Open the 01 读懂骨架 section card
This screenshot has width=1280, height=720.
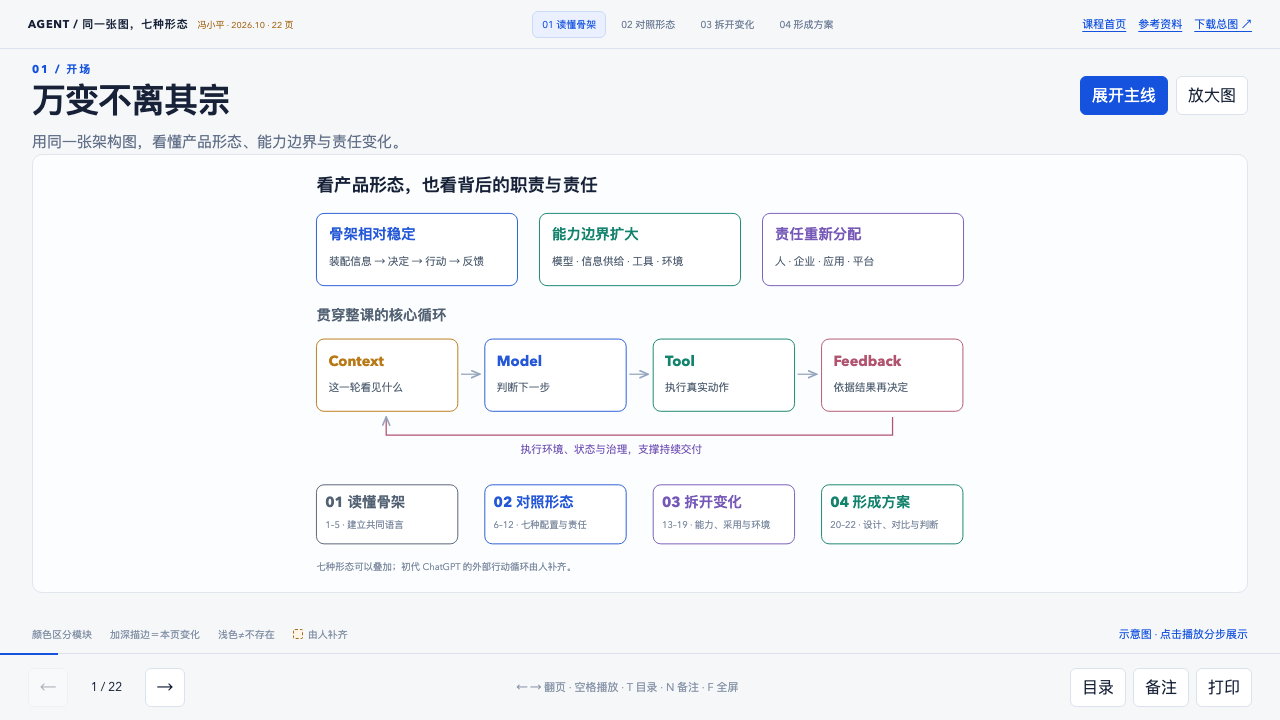pos(387,514)
